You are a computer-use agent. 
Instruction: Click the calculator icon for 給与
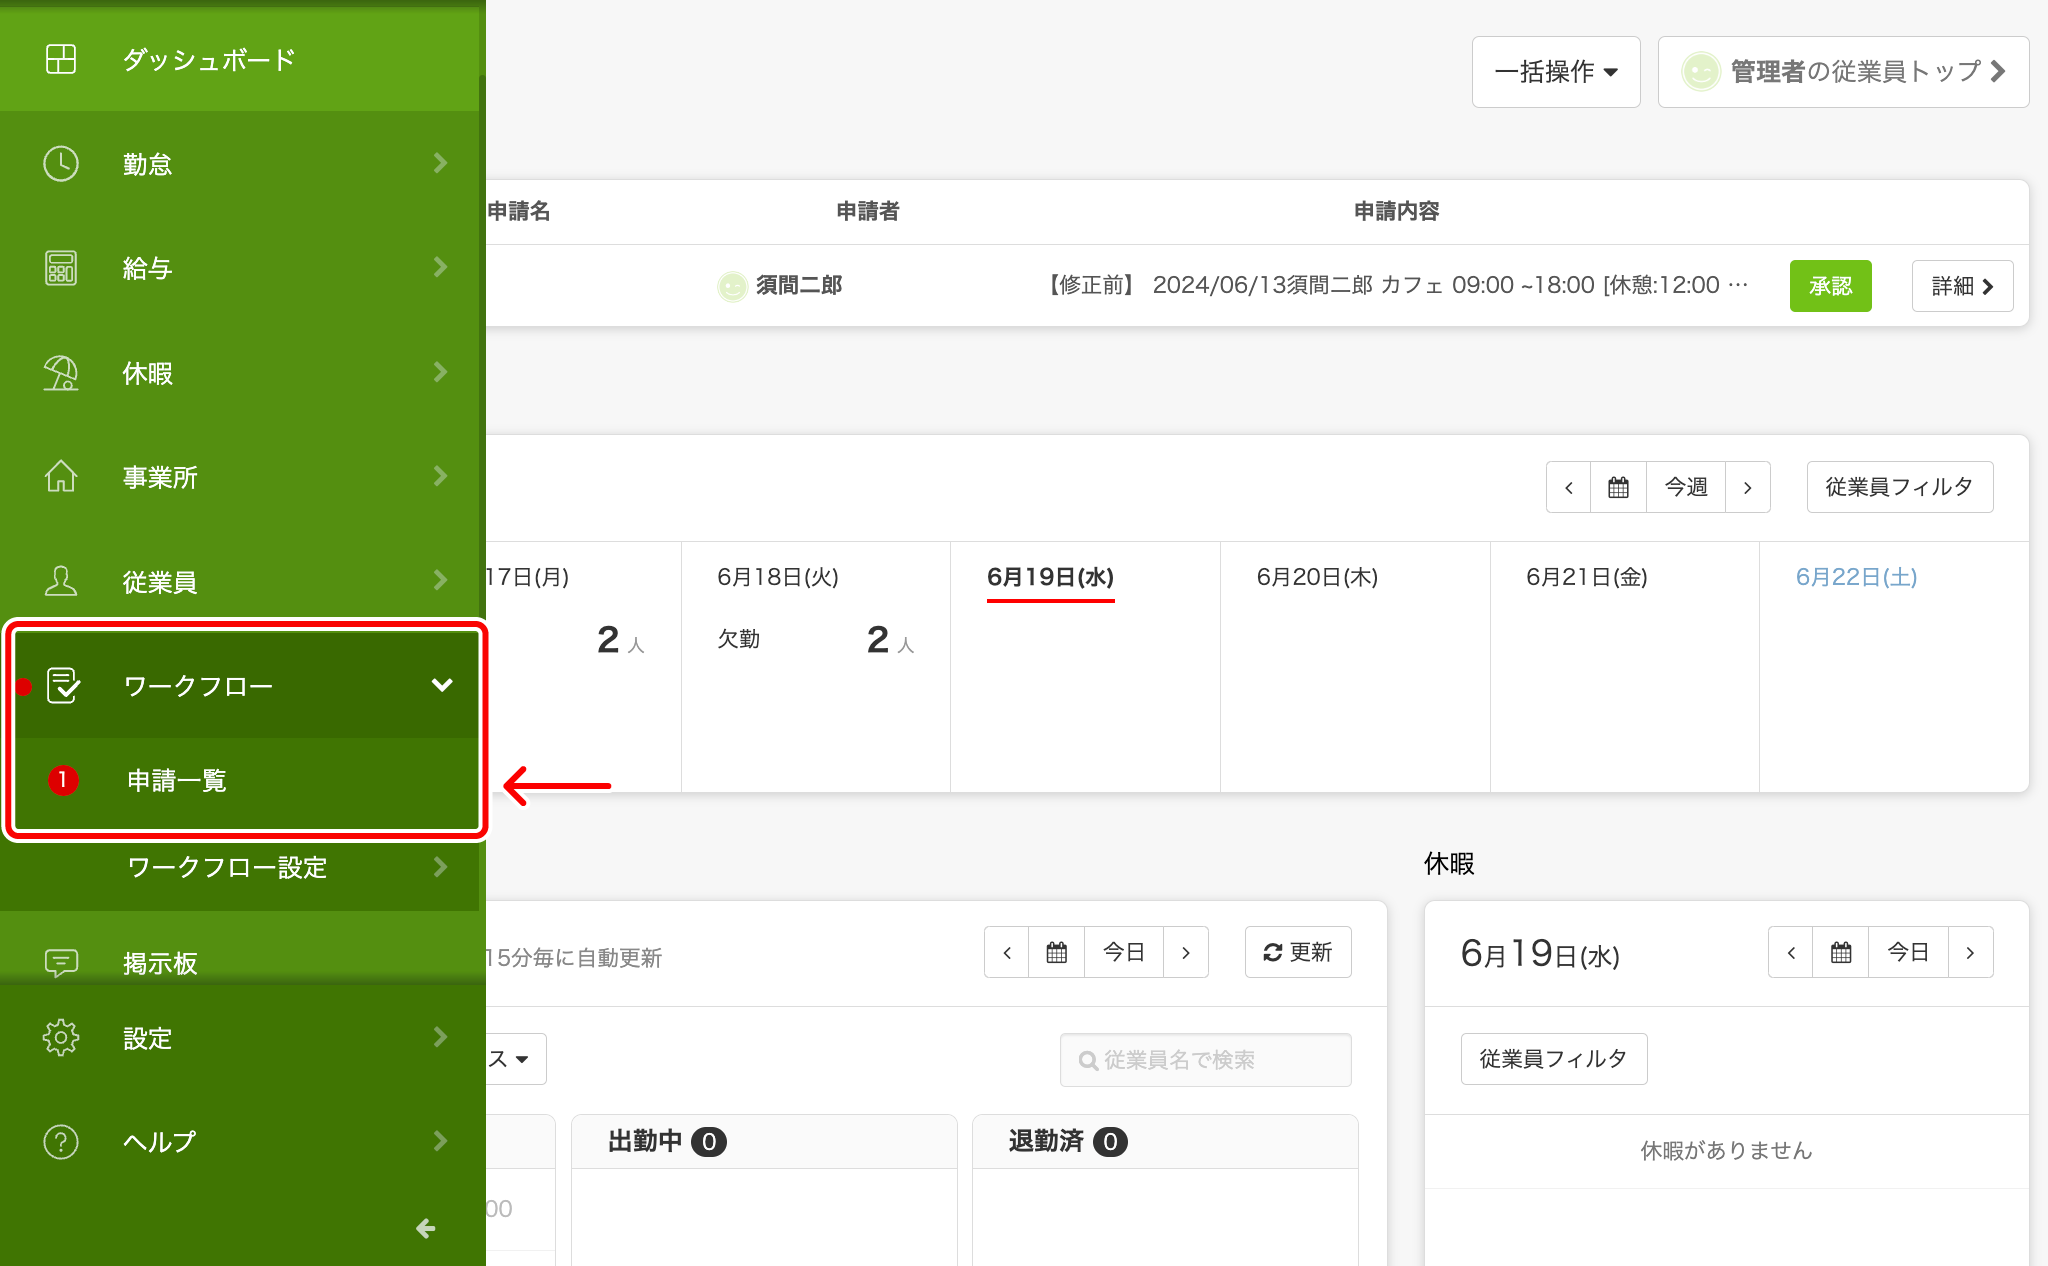coord(61,268)
